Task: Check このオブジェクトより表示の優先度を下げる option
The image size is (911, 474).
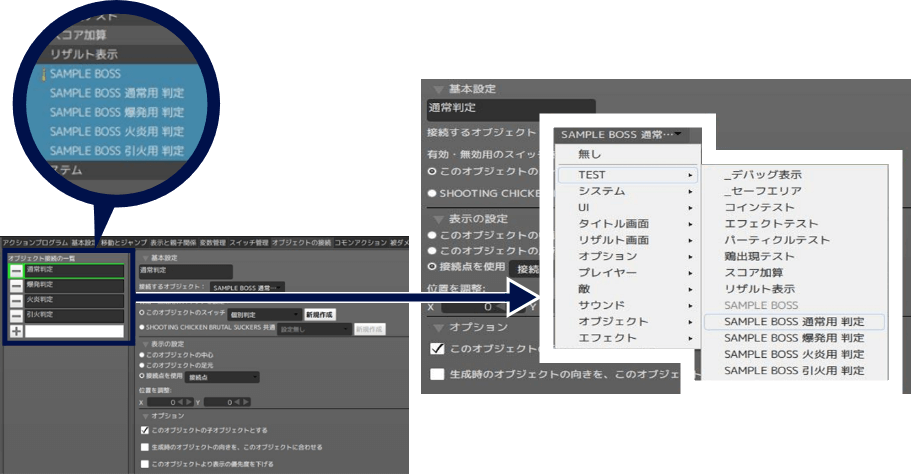Action: tap(146, 464)
